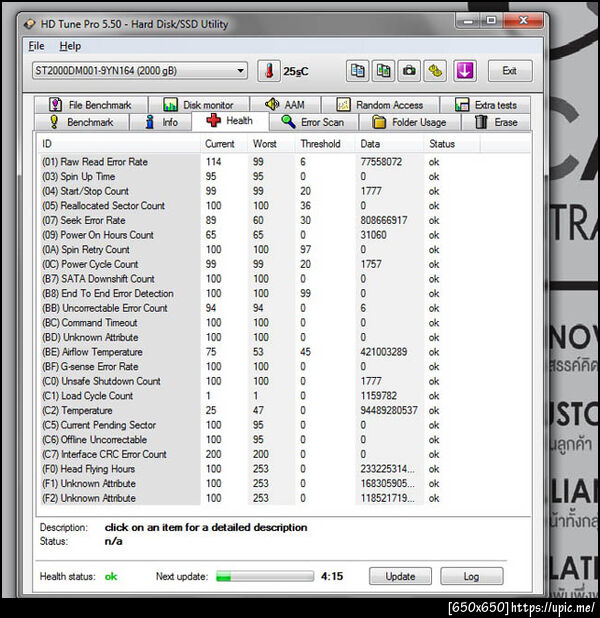Screen dimensions: 600x618
Task: Click the Update button
Action: tap(400, 576)
